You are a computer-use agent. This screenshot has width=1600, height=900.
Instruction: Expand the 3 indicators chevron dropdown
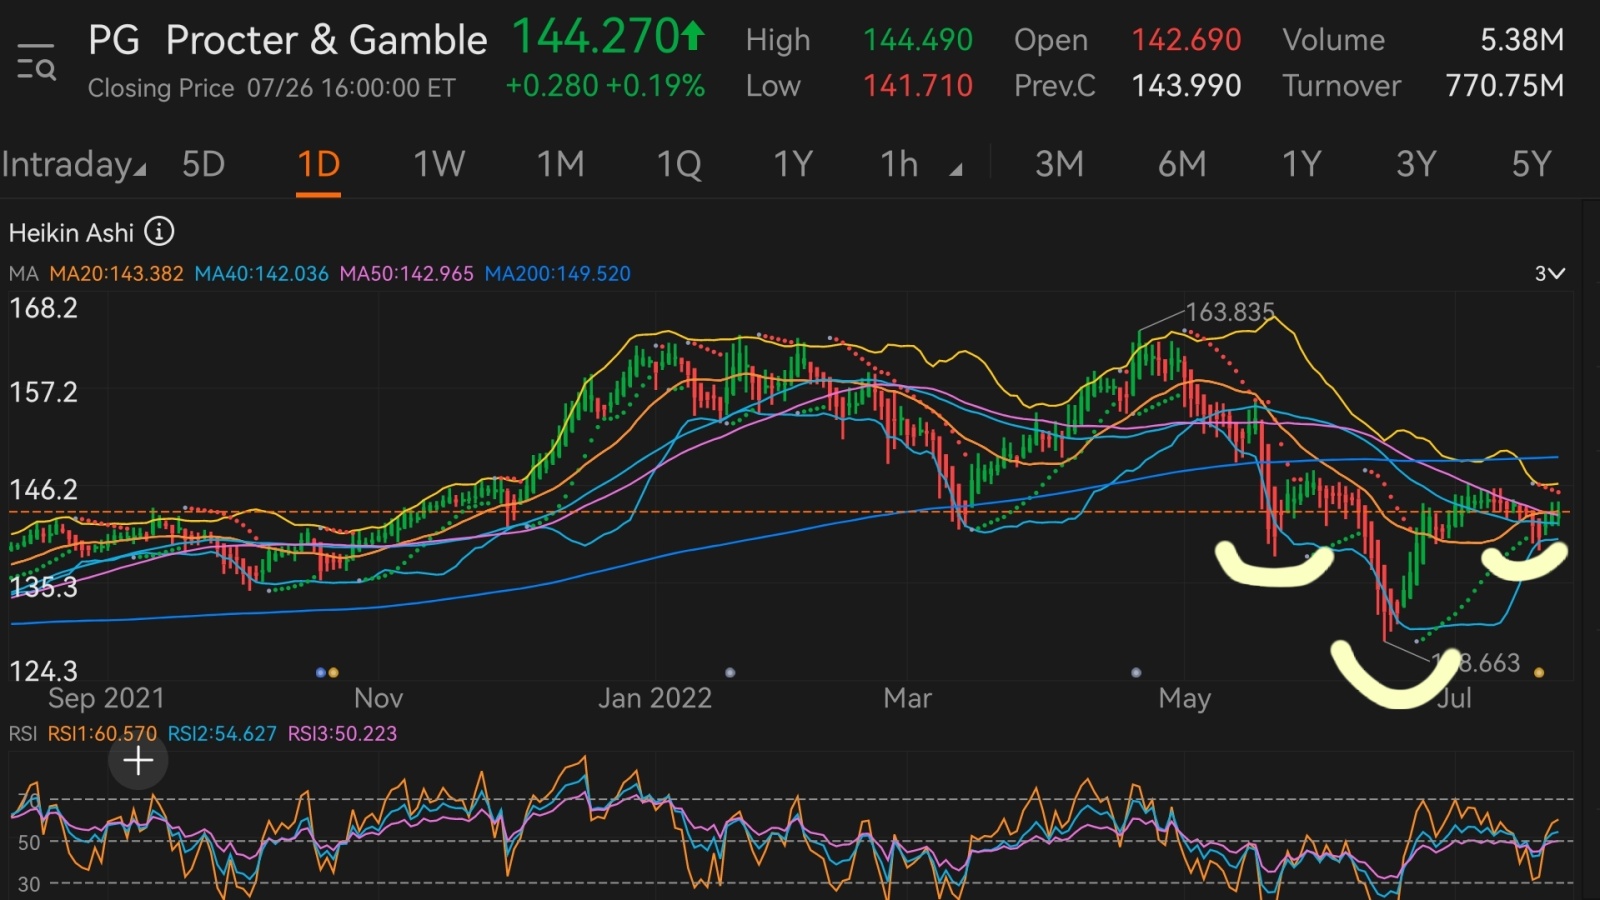tap(1550, 273)
